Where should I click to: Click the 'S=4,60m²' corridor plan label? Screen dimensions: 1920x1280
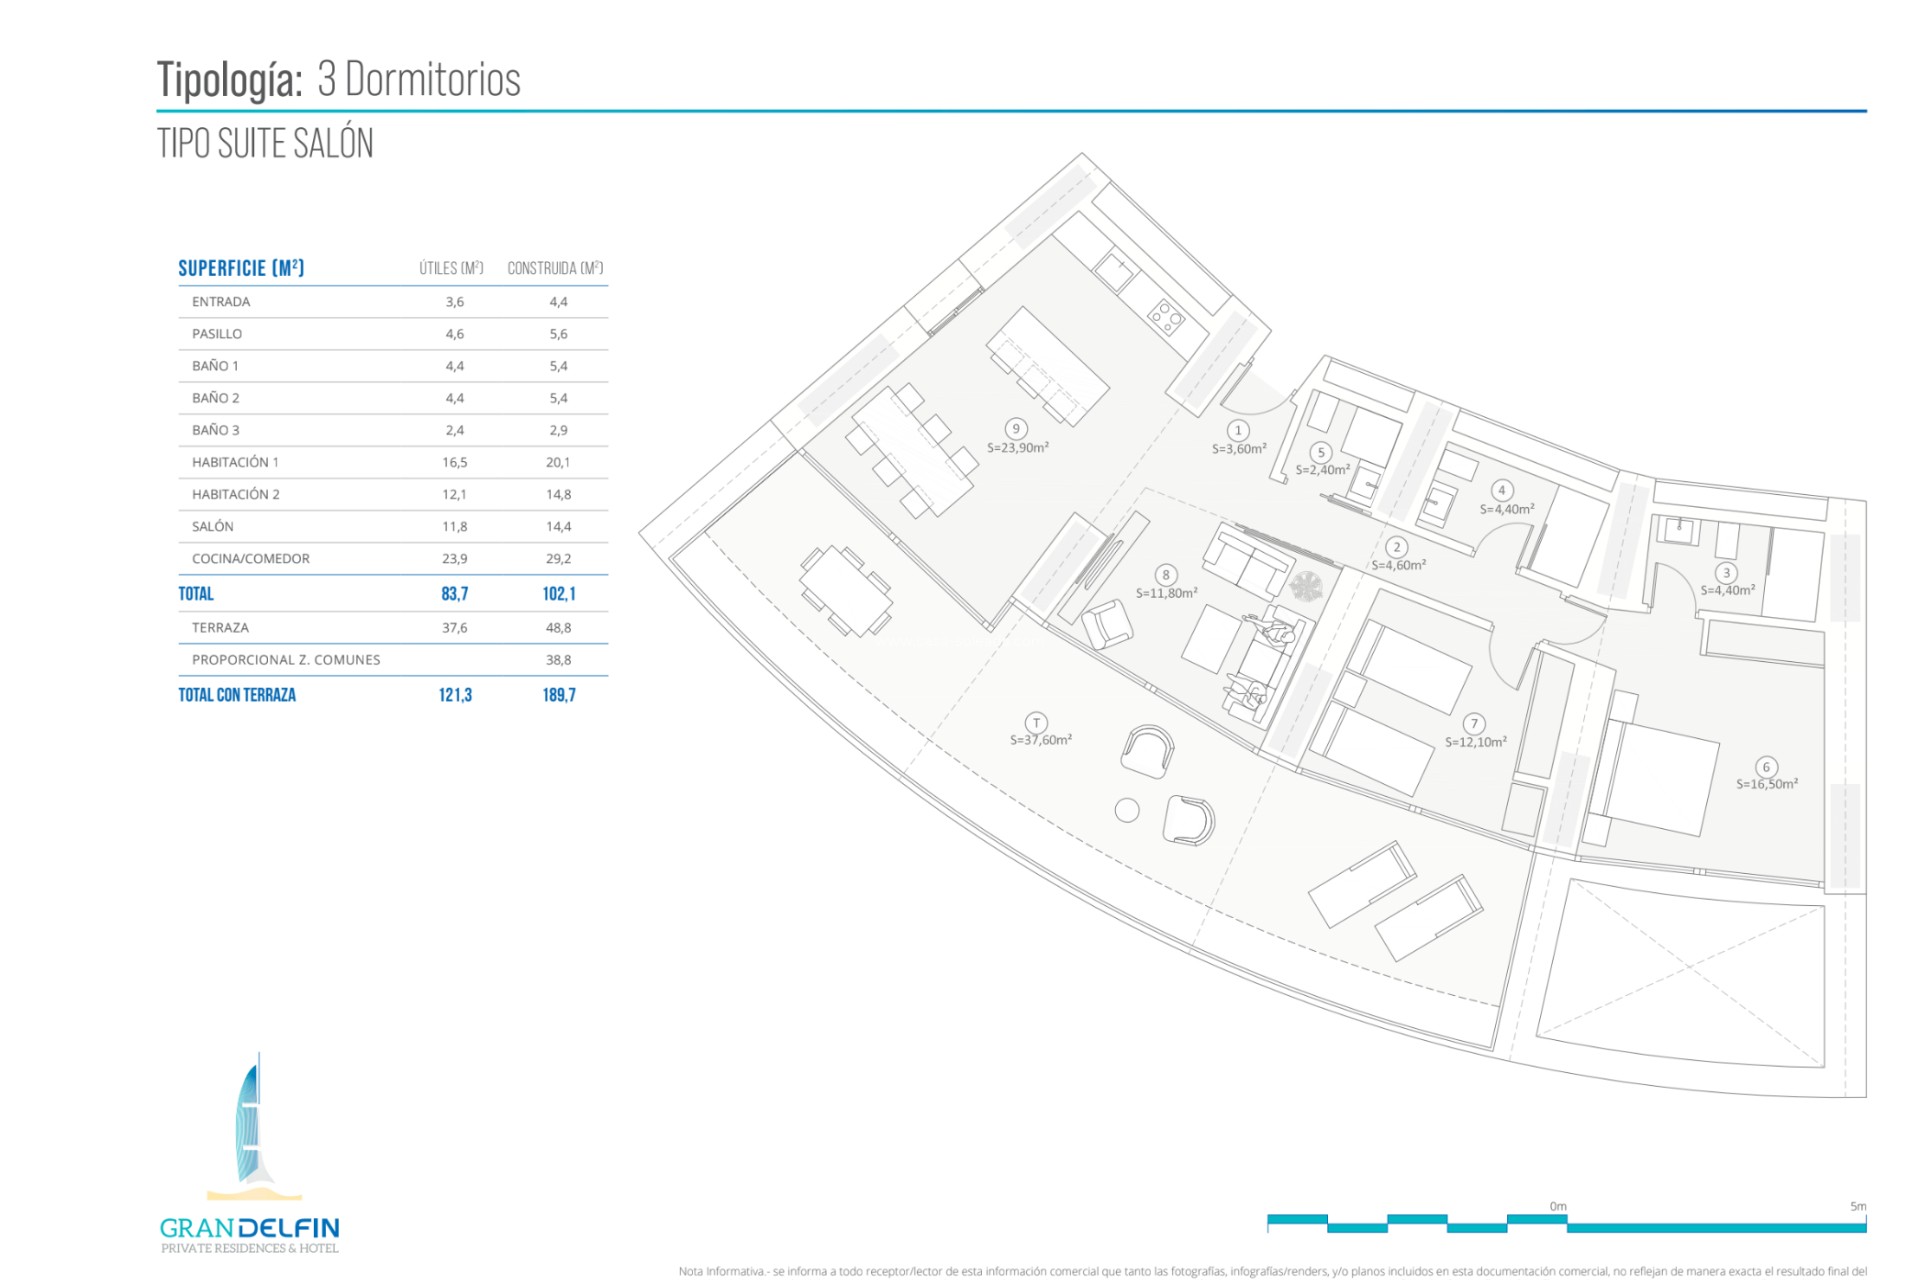tap(1399, 565)
